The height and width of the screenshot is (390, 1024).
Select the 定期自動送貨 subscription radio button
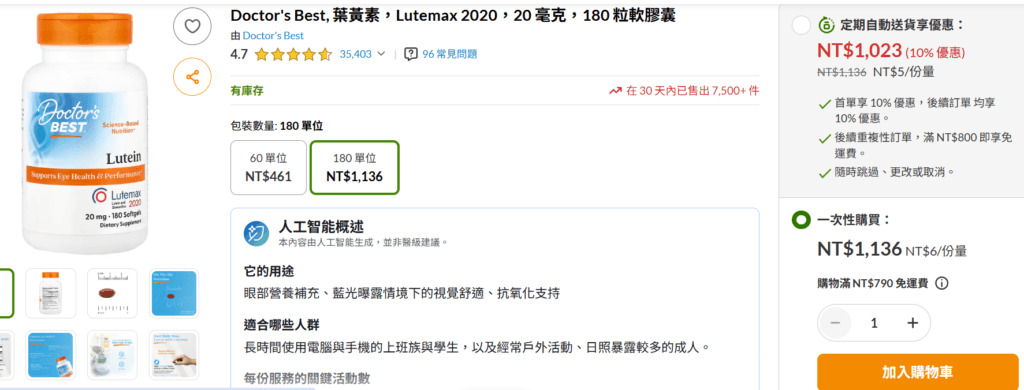pyautogui.click(x=801, y=26)
